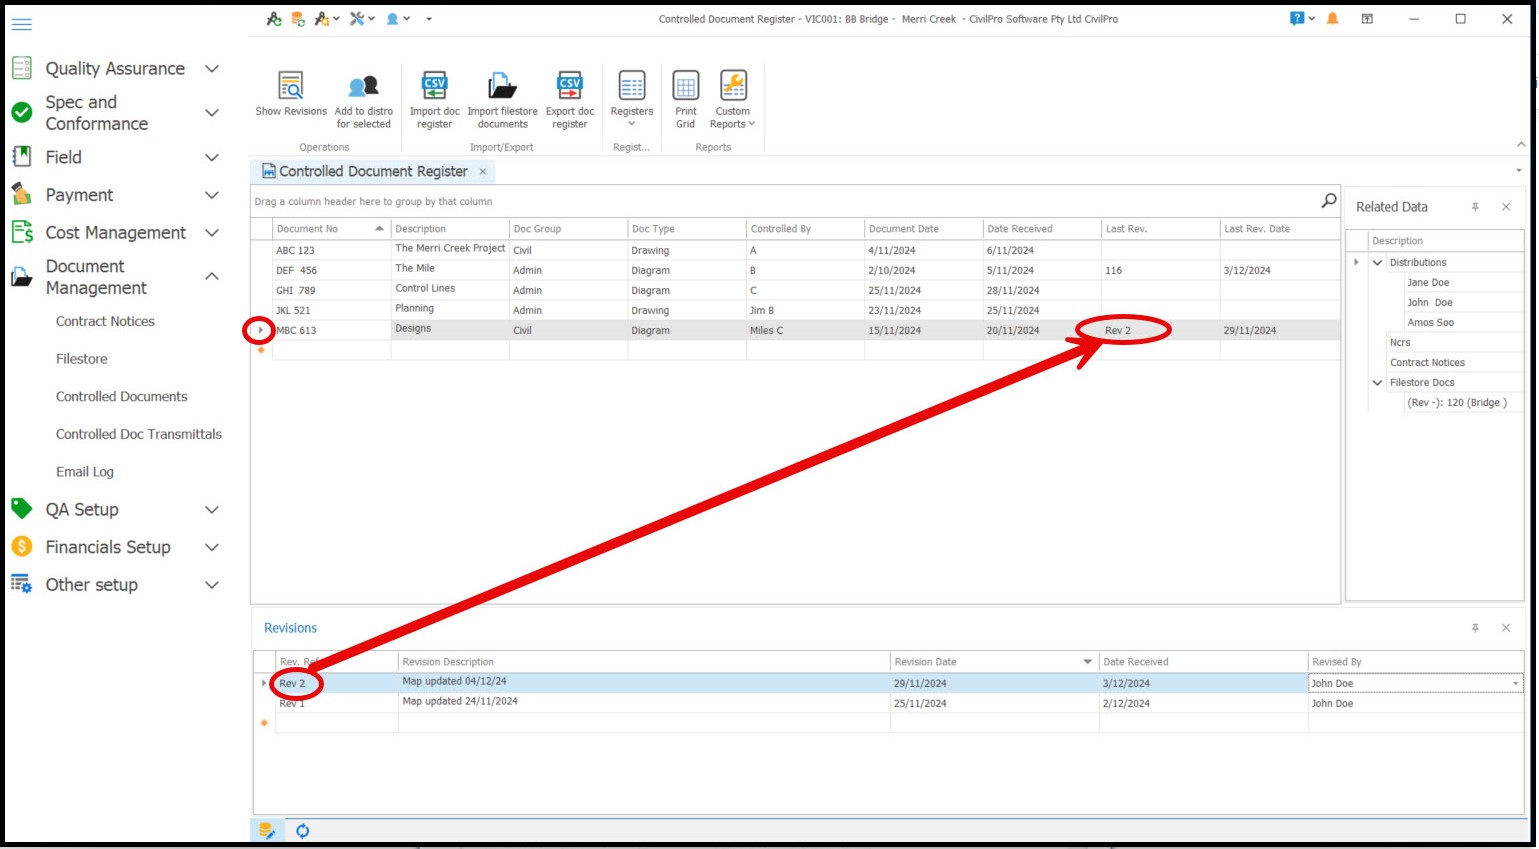Click the Print Grid icon
The height and width of the screenshot is (849, 1539).
pyautogui.click(x=685, y=87)
